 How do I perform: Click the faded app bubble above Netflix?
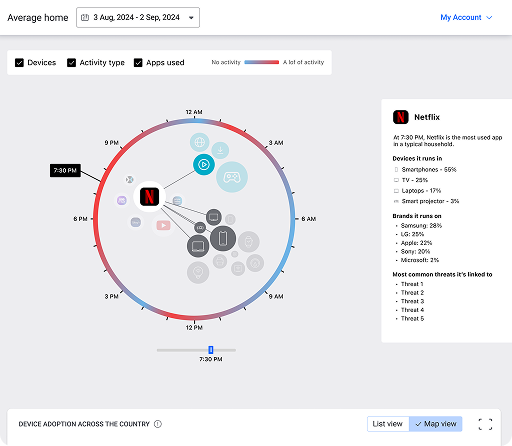(129, 180)
